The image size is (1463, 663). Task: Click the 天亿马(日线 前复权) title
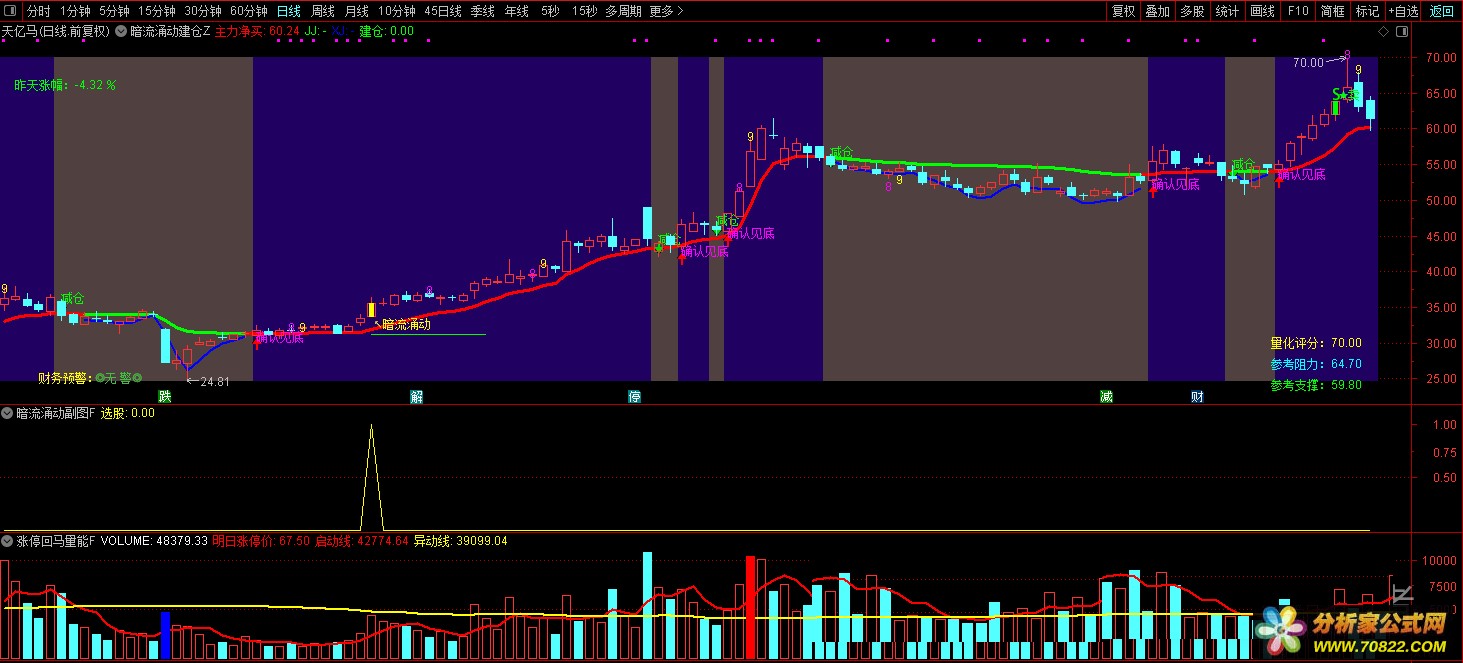coord(56,31)
